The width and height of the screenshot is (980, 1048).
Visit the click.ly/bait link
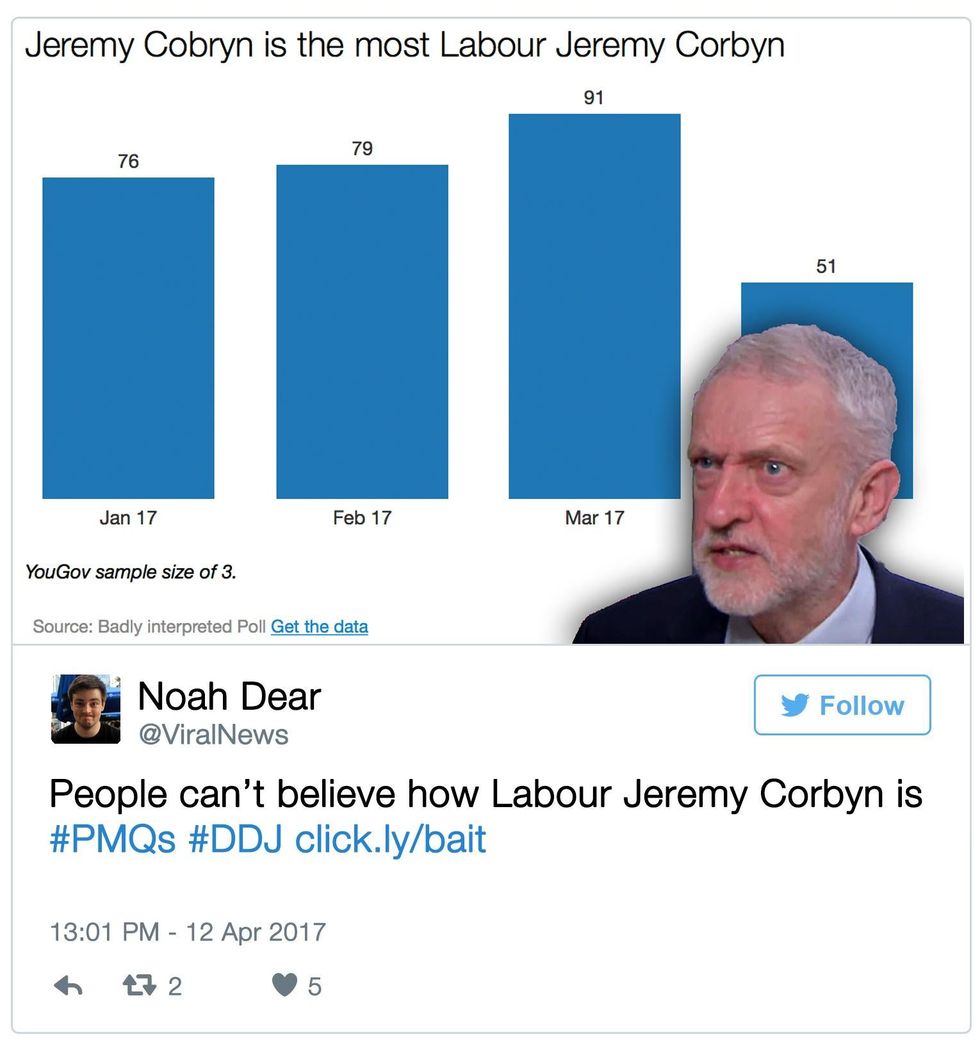(x=390, y=838)
